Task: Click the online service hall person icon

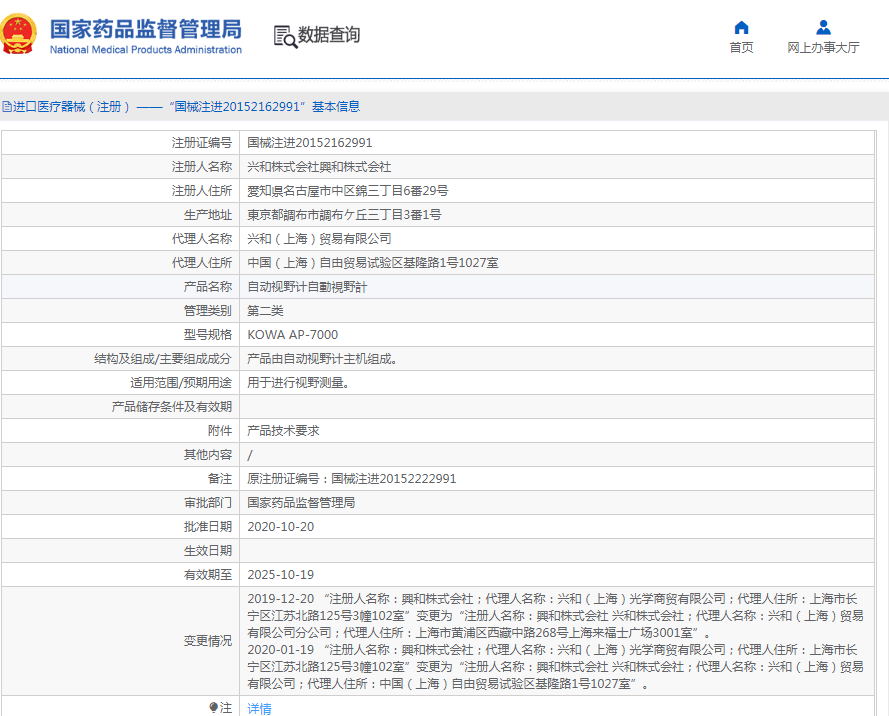Action: [823, 27]
